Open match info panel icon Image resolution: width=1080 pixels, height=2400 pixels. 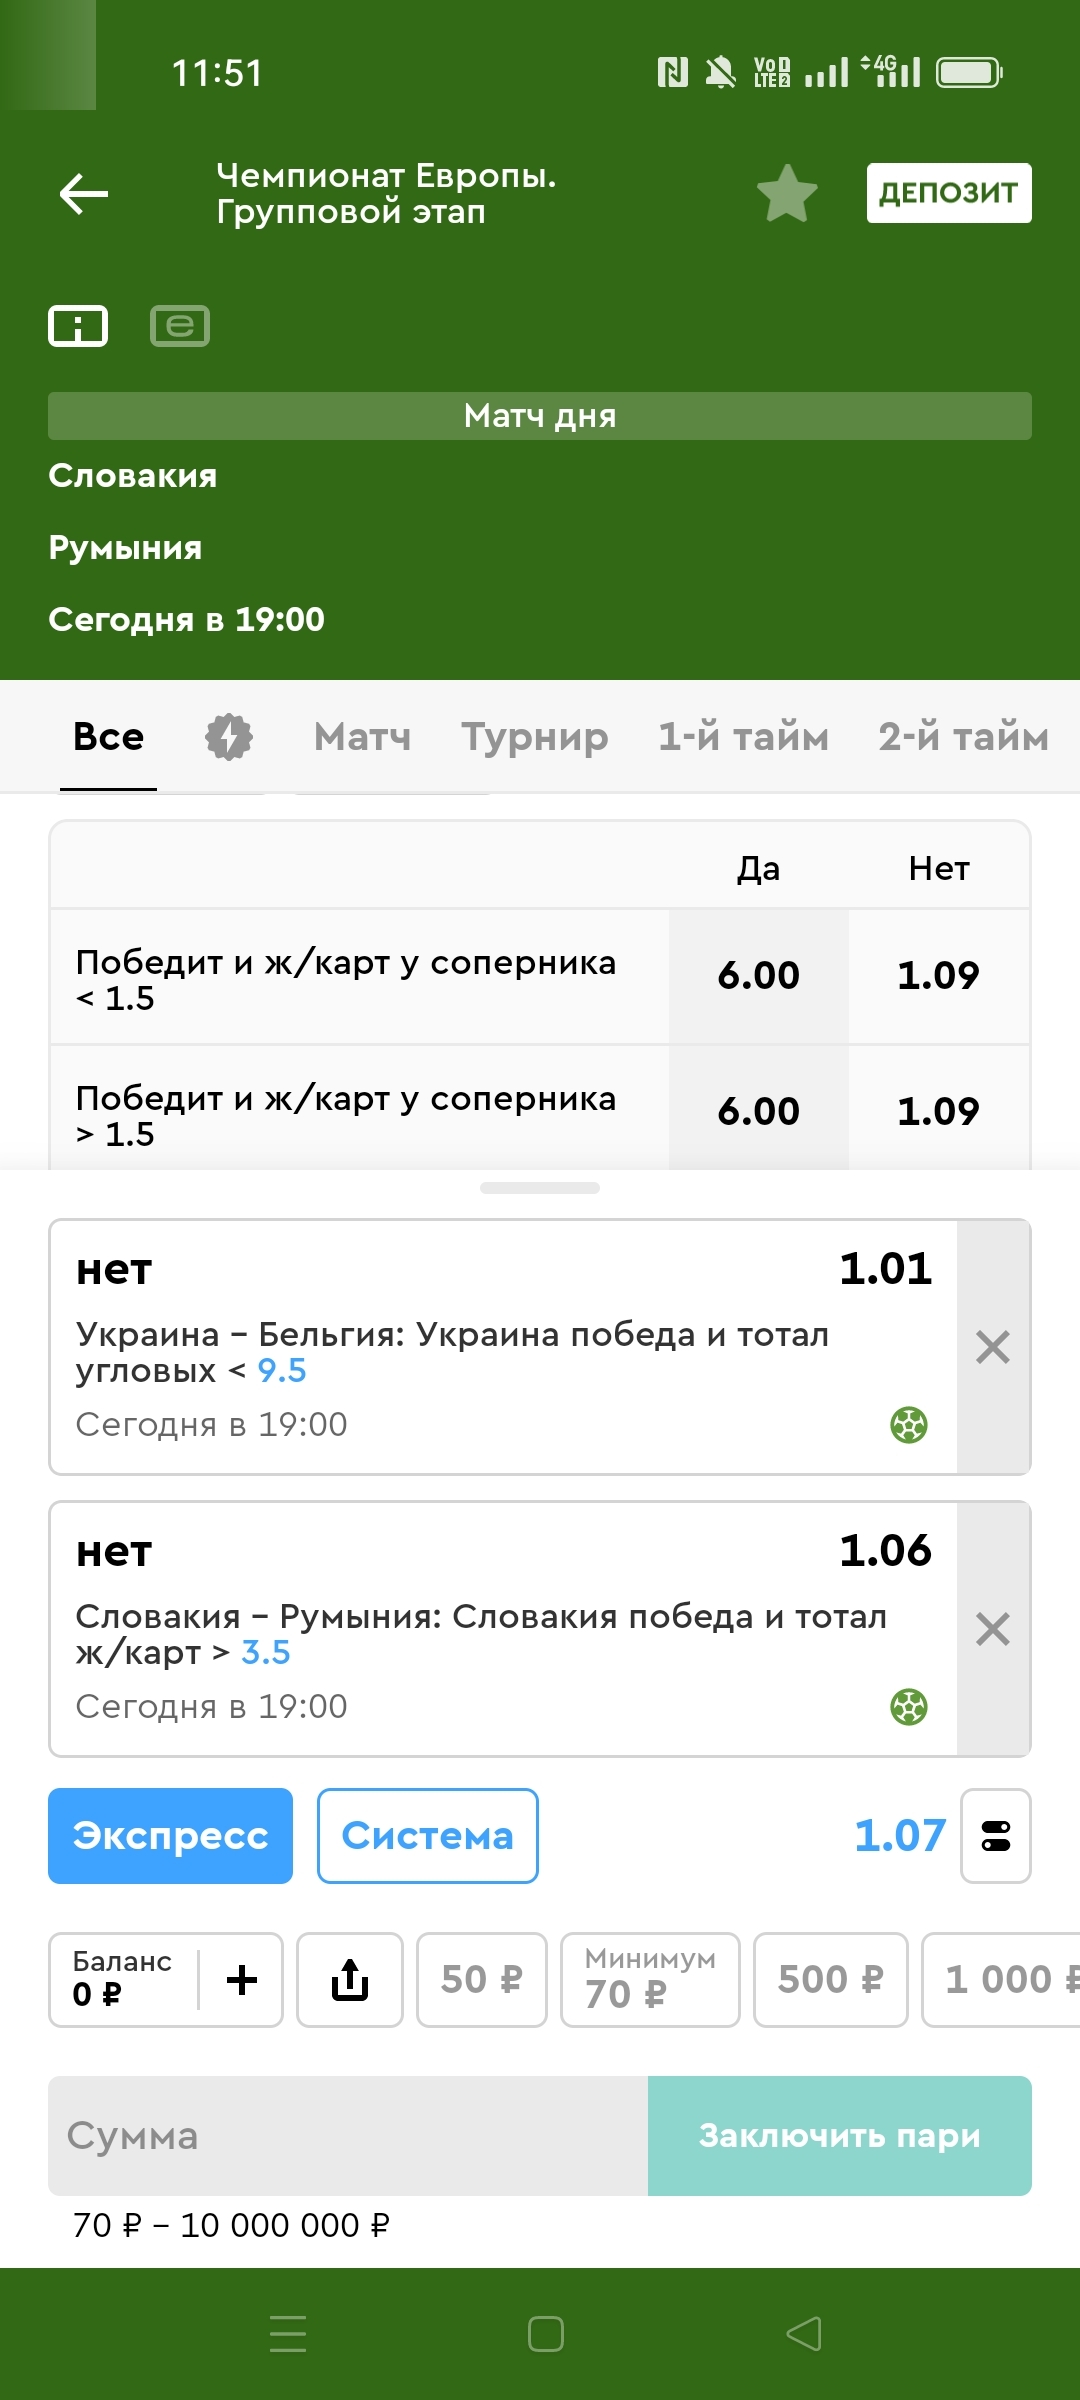(78, 326)
